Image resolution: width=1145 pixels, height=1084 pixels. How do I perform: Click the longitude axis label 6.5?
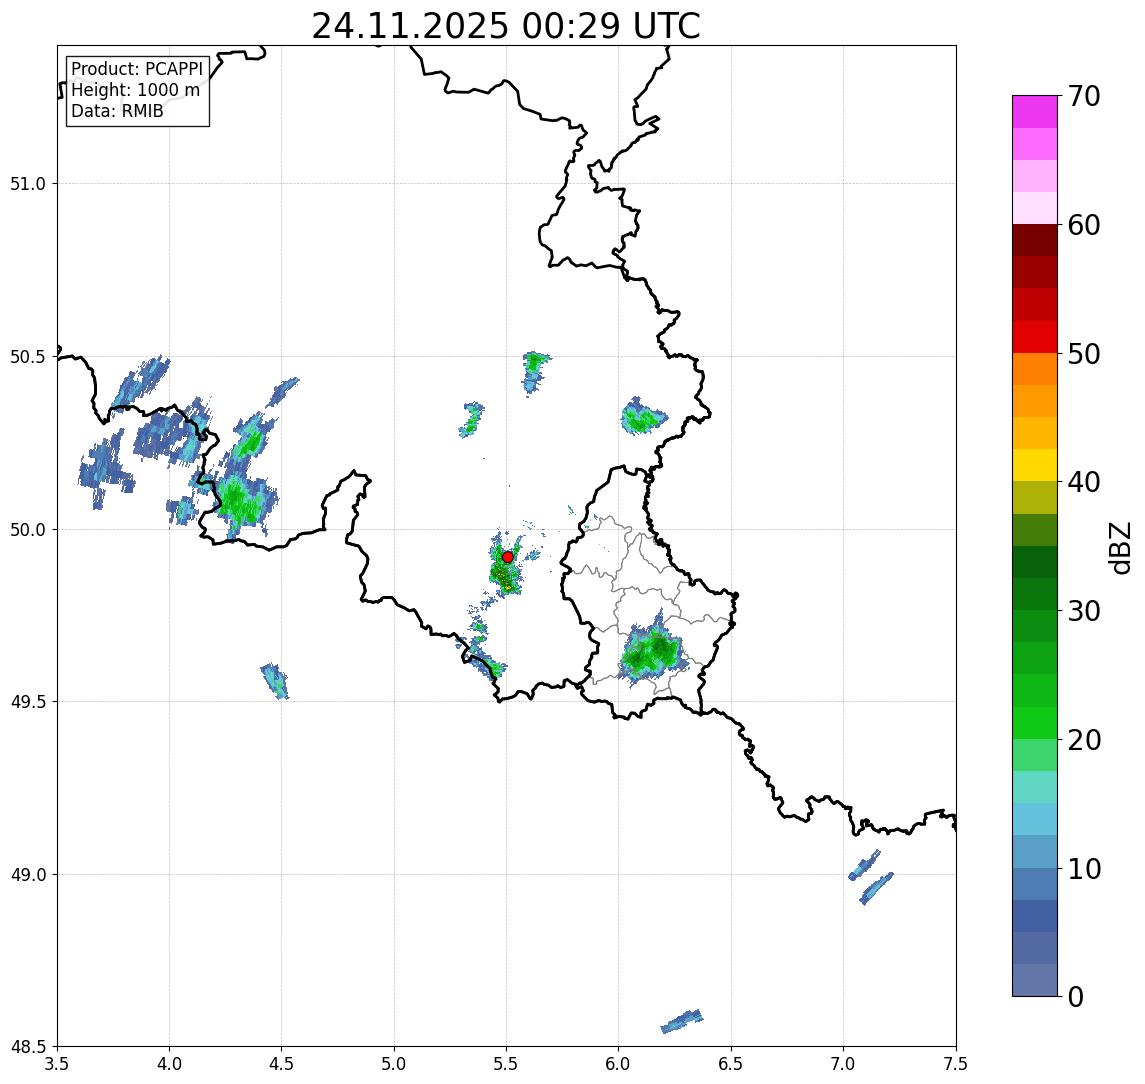[x=731, y=1064]
